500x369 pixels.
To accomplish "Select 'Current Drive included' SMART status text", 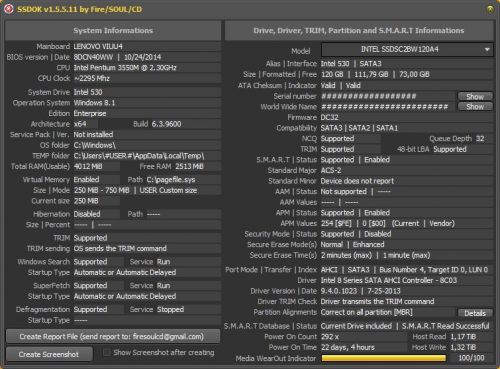I will pos(356,326).
